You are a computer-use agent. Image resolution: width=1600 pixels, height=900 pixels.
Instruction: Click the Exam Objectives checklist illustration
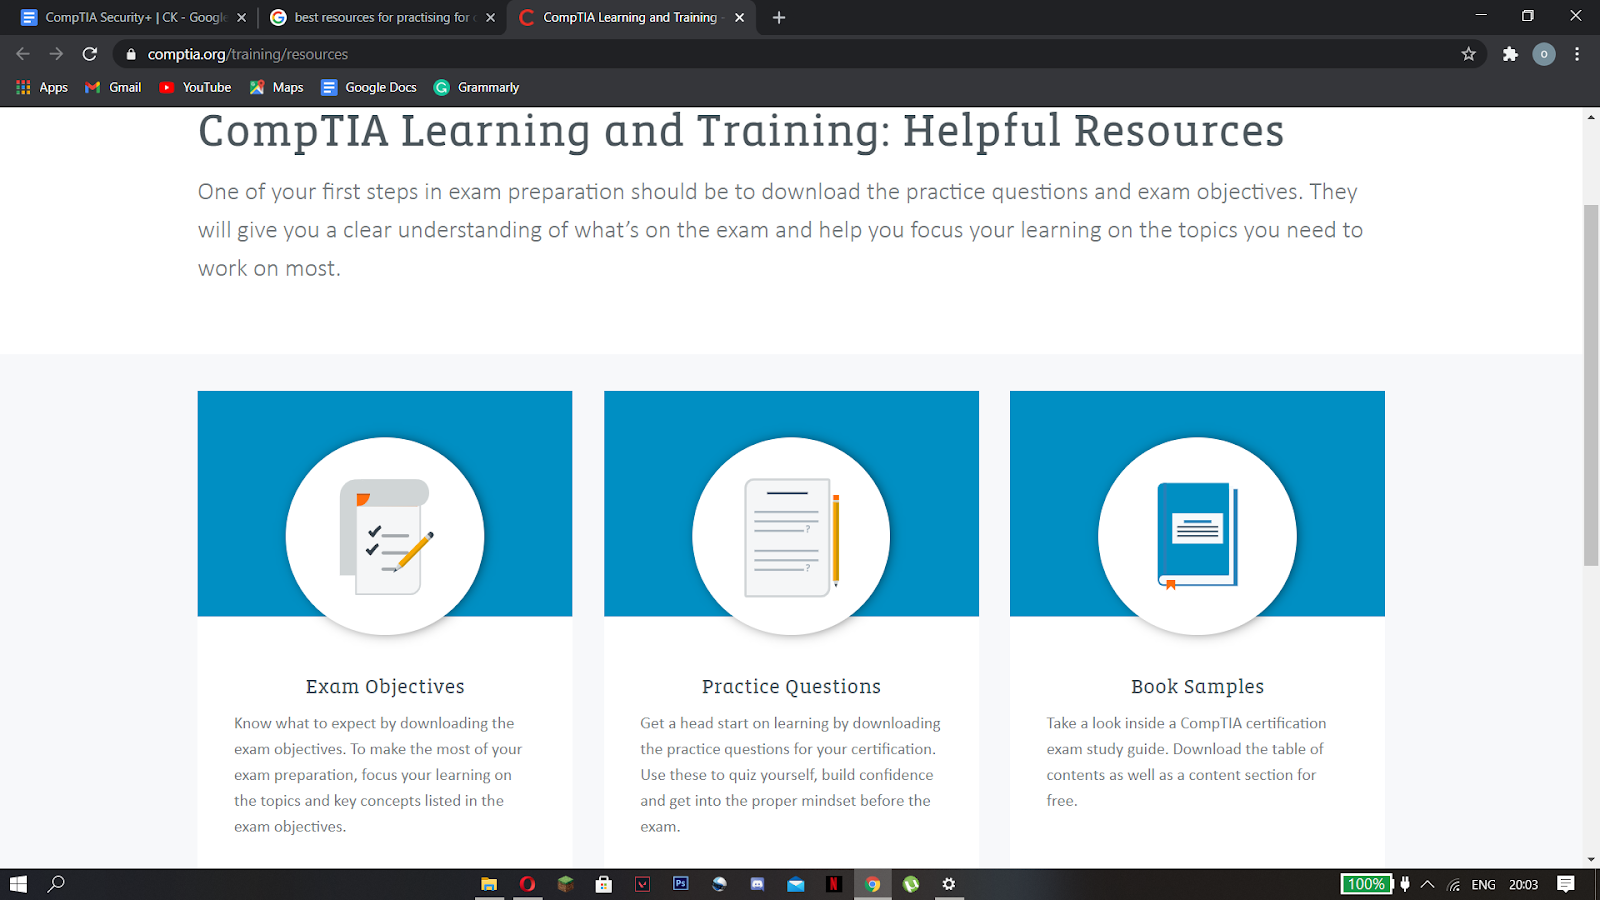point(385,536)
